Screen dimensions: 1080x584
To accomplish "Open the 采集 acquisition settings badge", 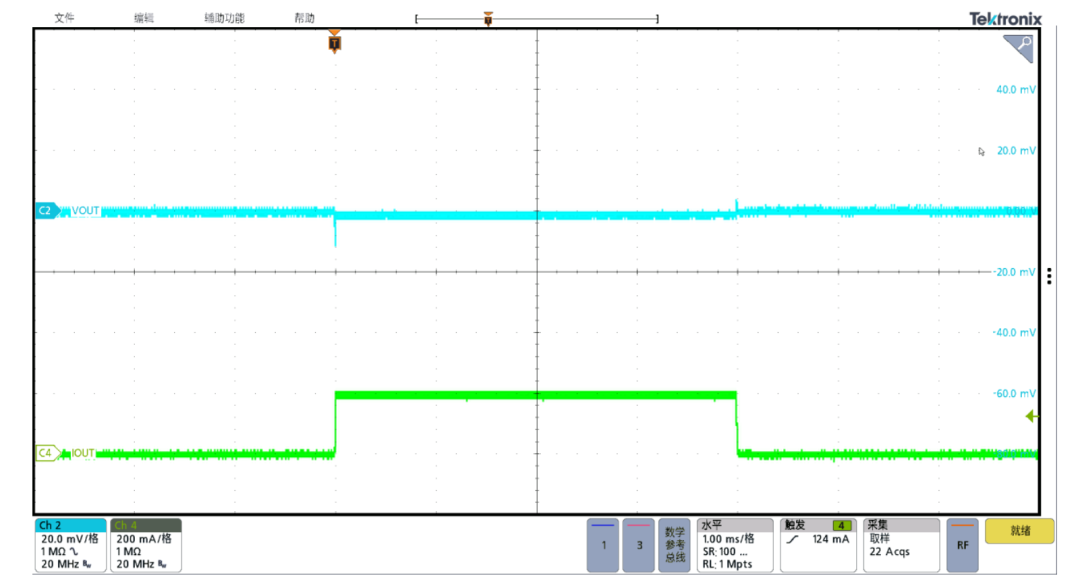I will point(900,545).
